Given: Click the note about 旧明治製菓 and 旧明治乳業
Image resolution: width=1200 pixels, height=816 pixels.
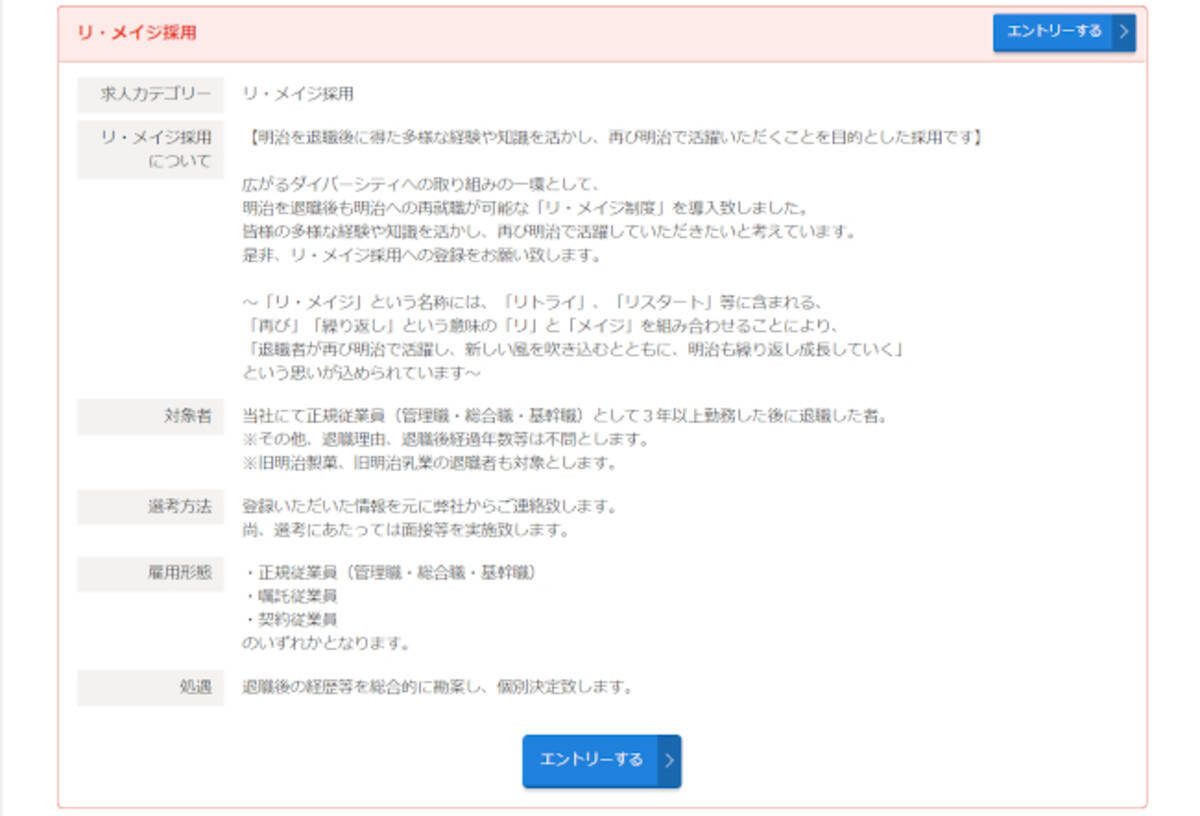Looking at the screenshot, I should click(x=429, y=463).
